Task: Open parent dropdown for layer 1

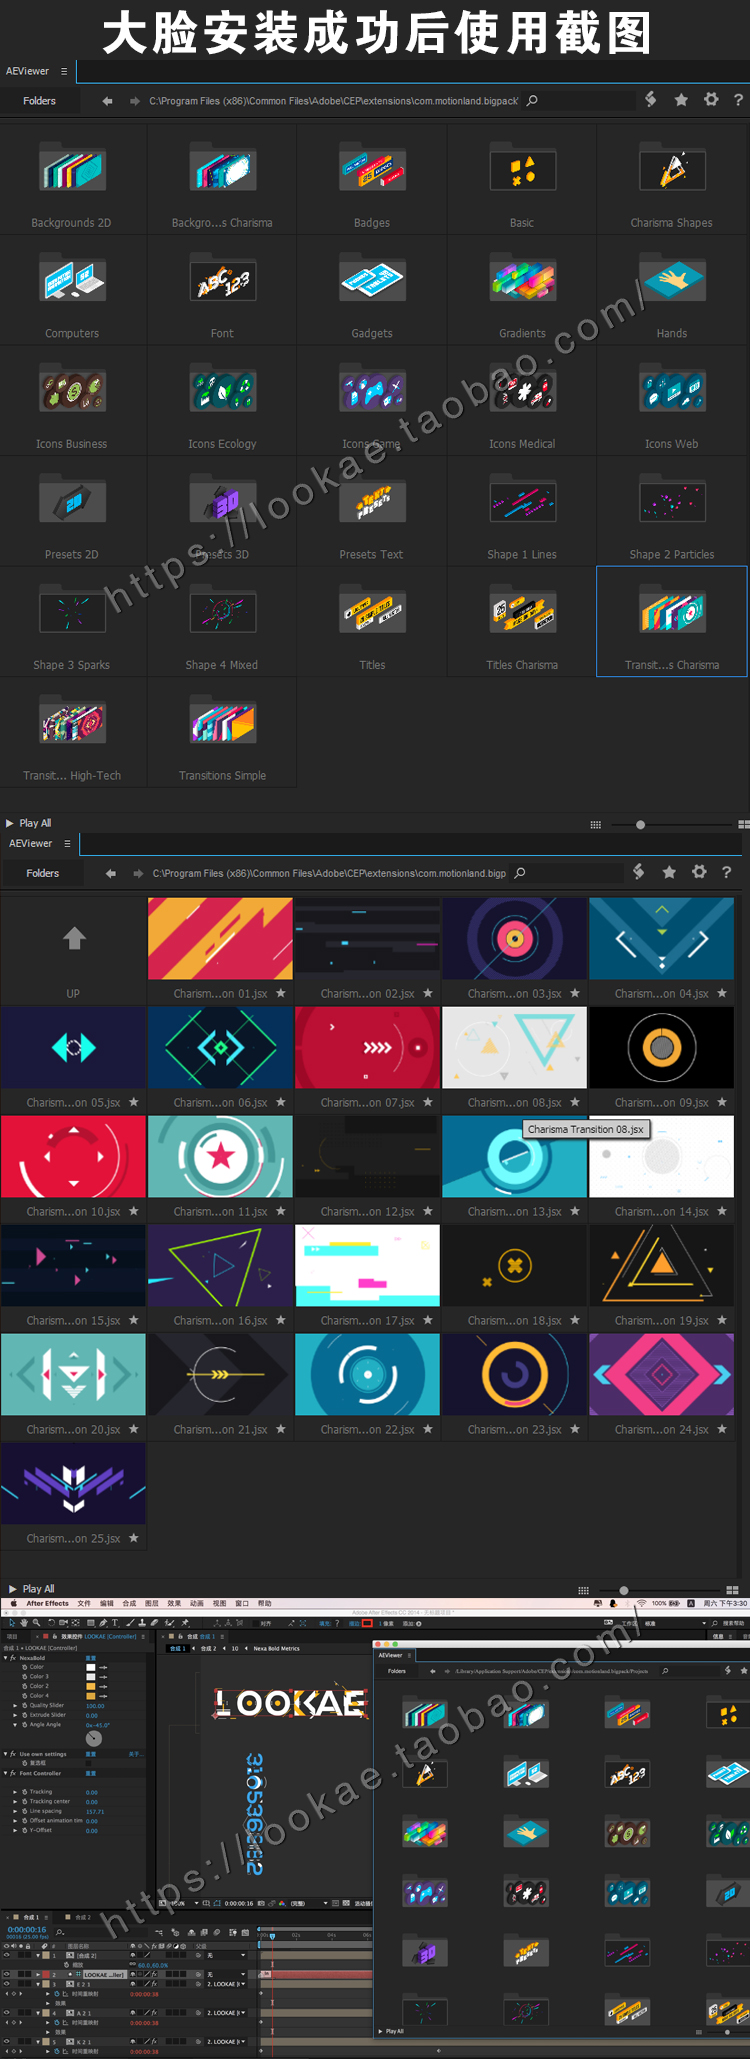Action: 242,1955
